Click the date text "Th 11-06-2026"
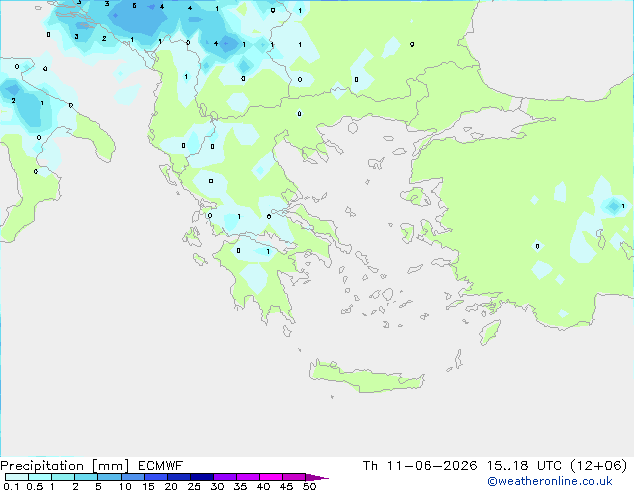Screen dimensions: 634x490 pyautogui.click(x=420, y=466)
